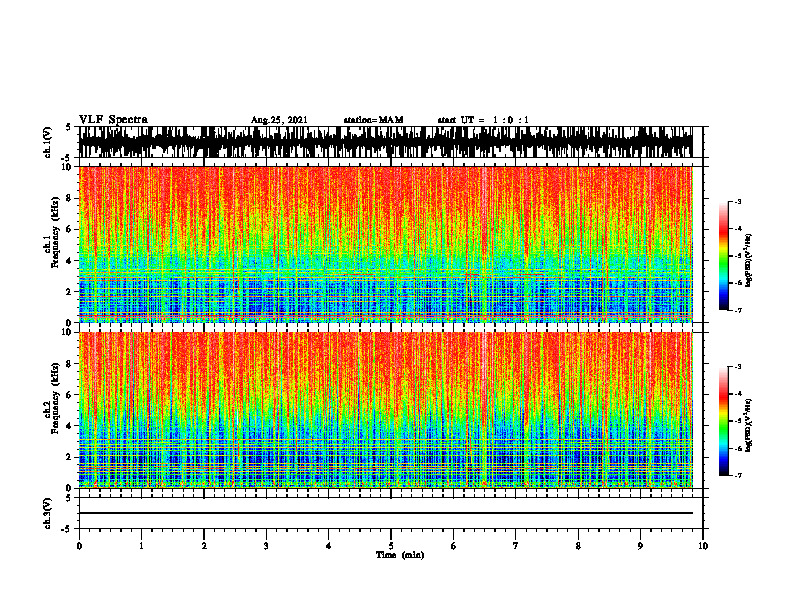Viewport: 792px width, 612px height.
Task: Click the "ch.1(V)" waveform axis label
Action: click(48, 142)
